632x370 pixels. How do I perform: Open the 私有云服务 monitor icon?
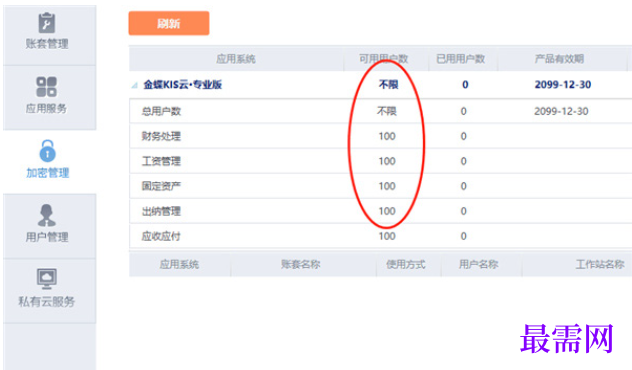pos(47,279)
